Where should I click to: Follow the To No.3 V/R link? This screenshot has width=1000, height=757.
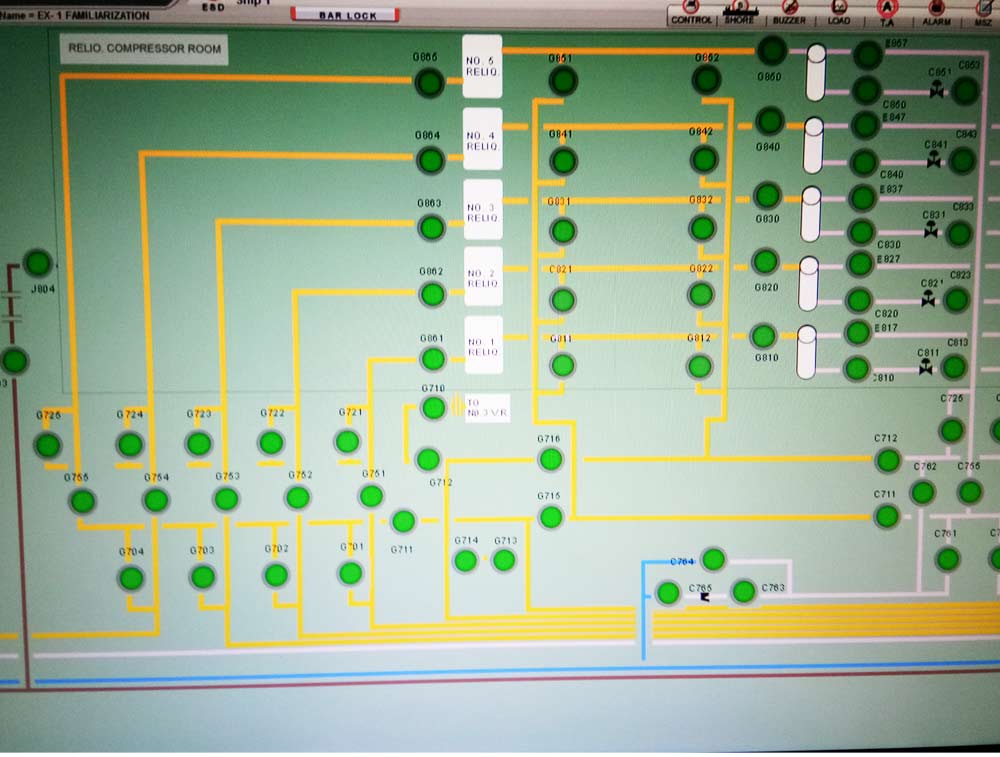[x=487, y=408]
